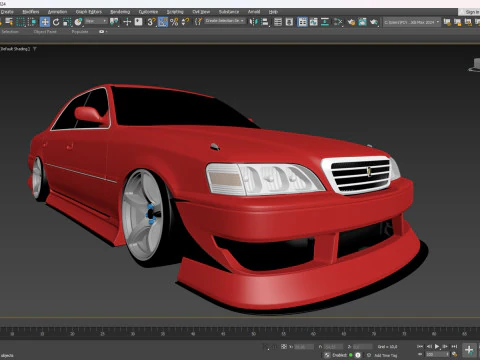Open Rendered Frame Window icon
This screenshot has width=480, height=360.
[x=362, y=22]
